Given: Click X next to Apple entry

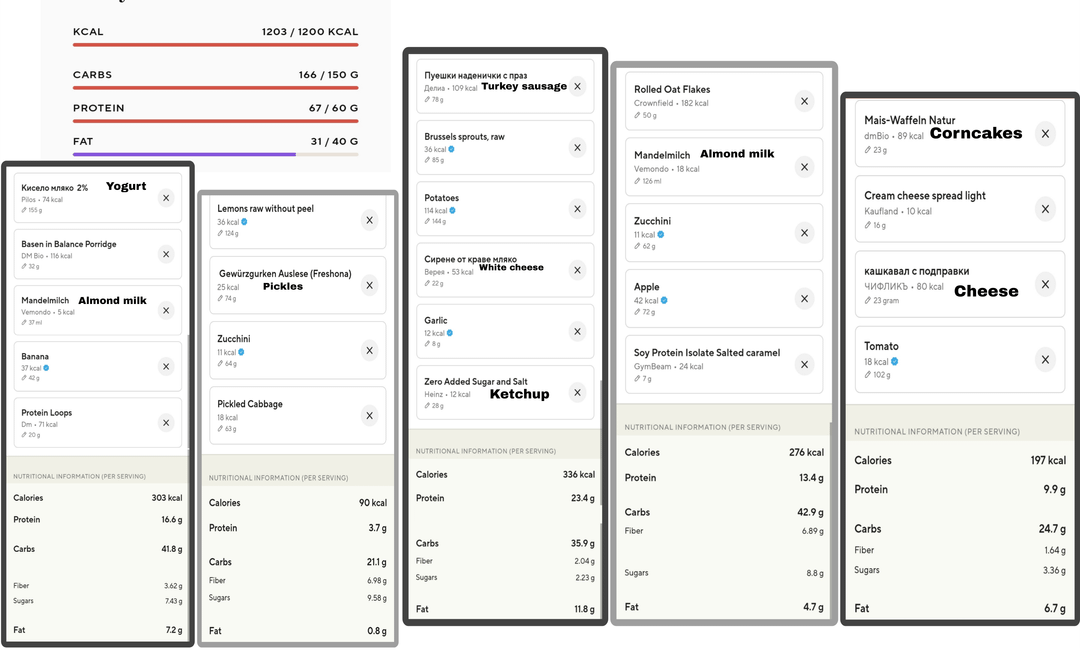Looking at the screenshot, I should 804,298.
